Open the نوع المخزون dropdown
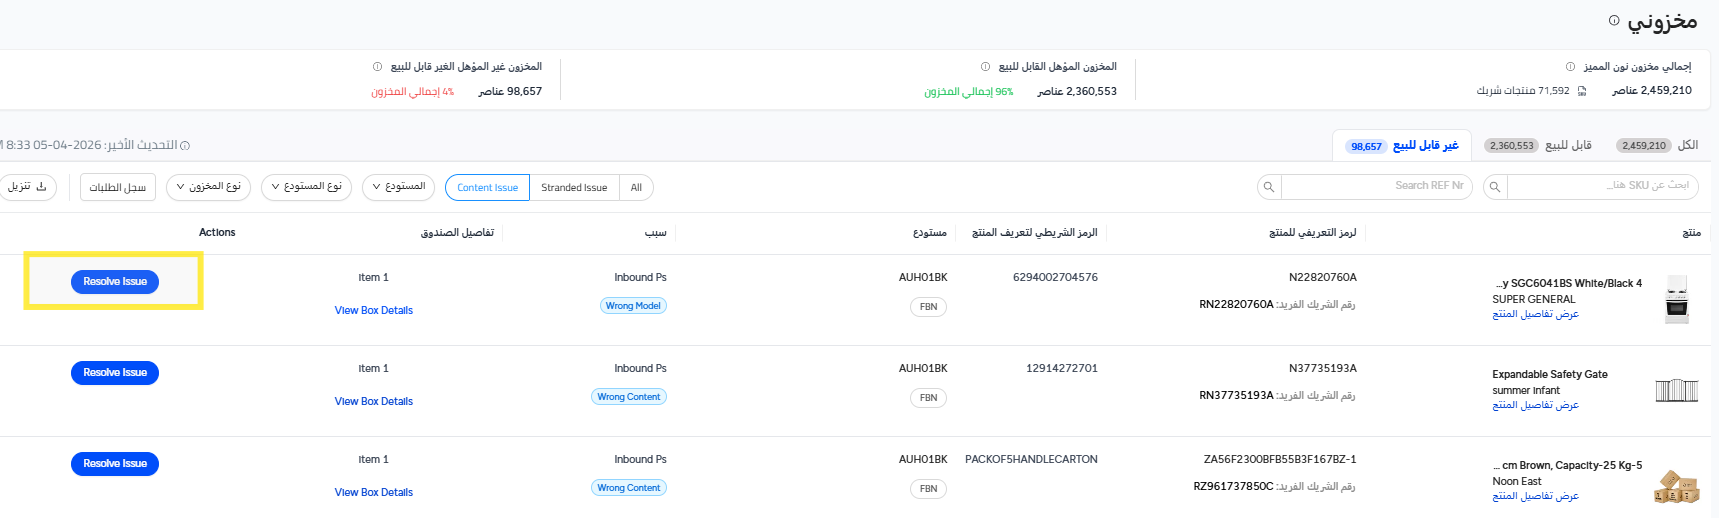1719x518 pixels. point(208,187)
